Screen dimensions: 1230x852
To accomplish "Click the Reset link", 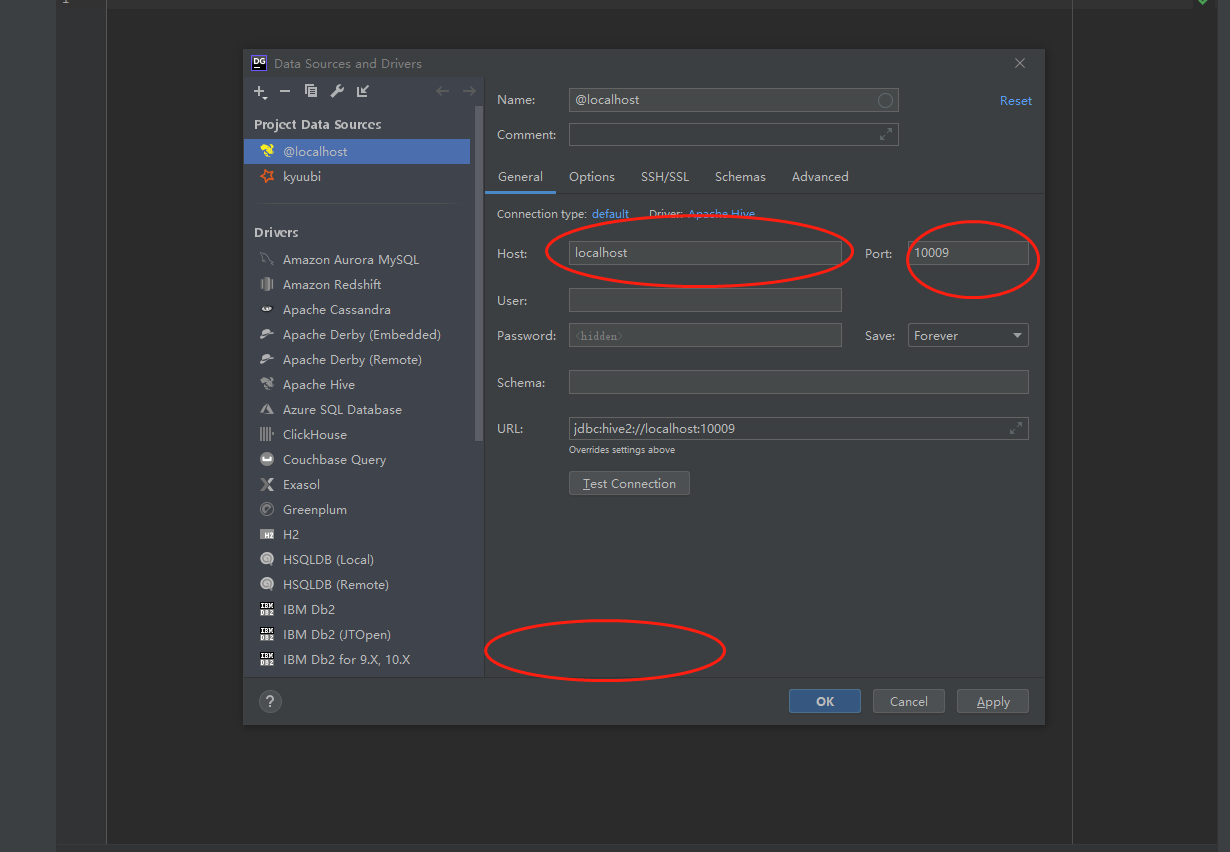I will (x=1015, y=101).
